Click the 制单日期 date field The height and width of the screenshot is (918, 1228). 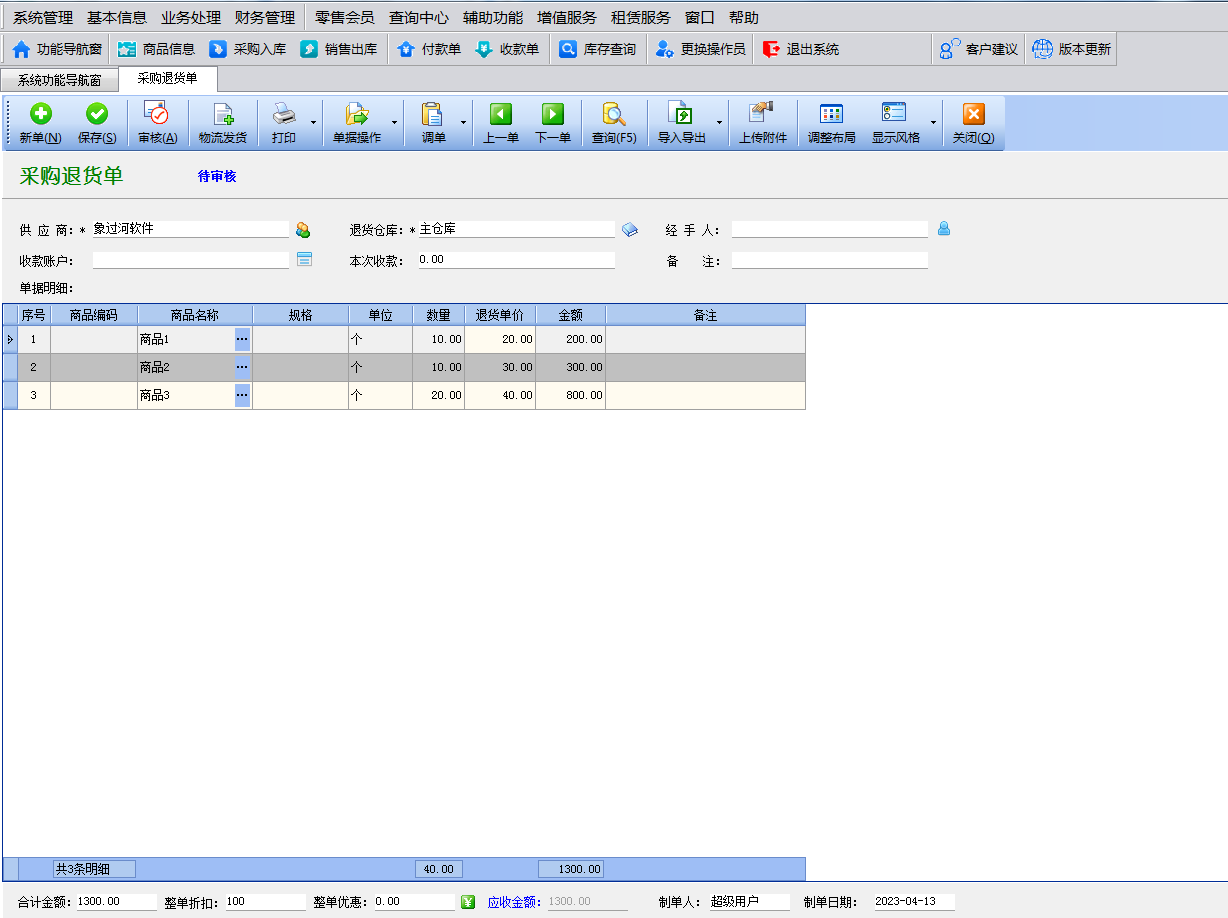(x=914, y=902)
